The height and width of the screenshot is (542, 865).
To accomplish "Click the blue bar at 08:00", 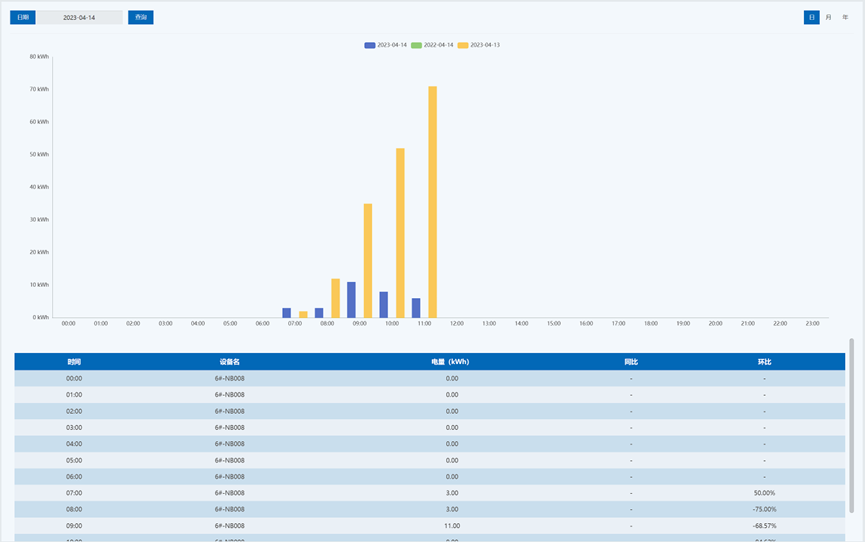I will pyautogui.click(x=319, y=313).
